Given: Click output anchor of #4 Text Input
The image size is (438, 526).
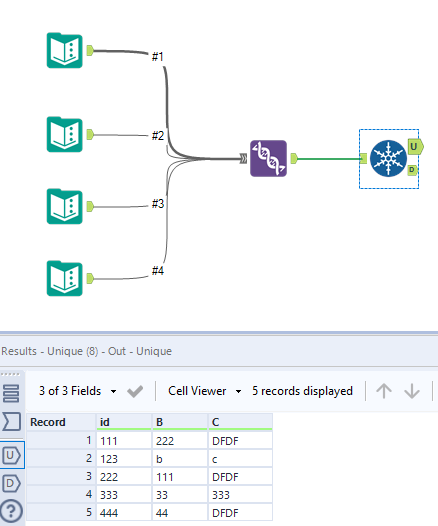Looking at the screenshot, I should click(90, 278).
